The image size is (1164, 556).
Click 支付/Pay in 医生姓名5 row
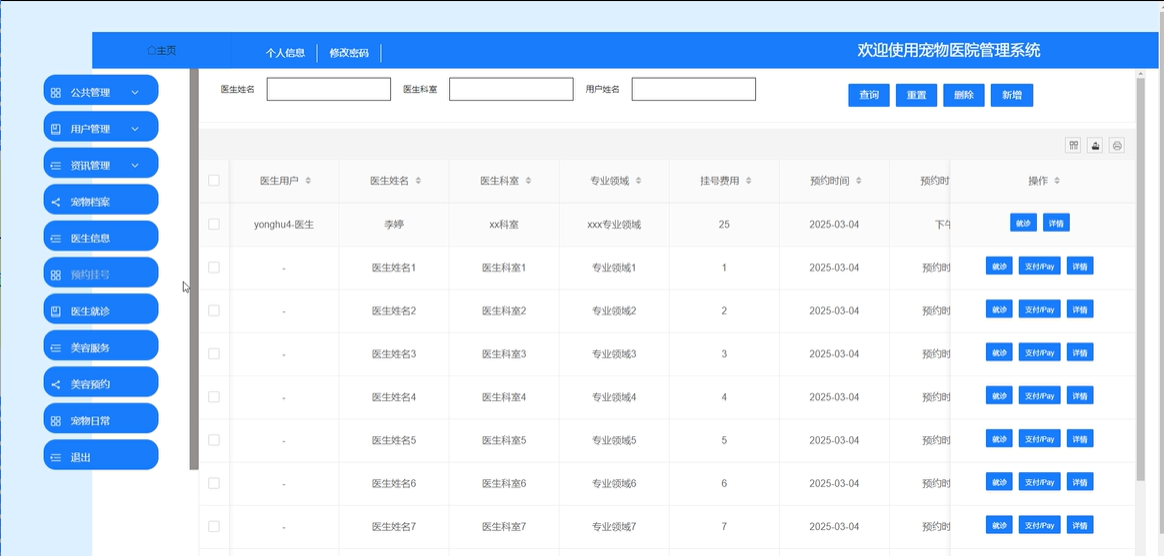point(1039,439)
